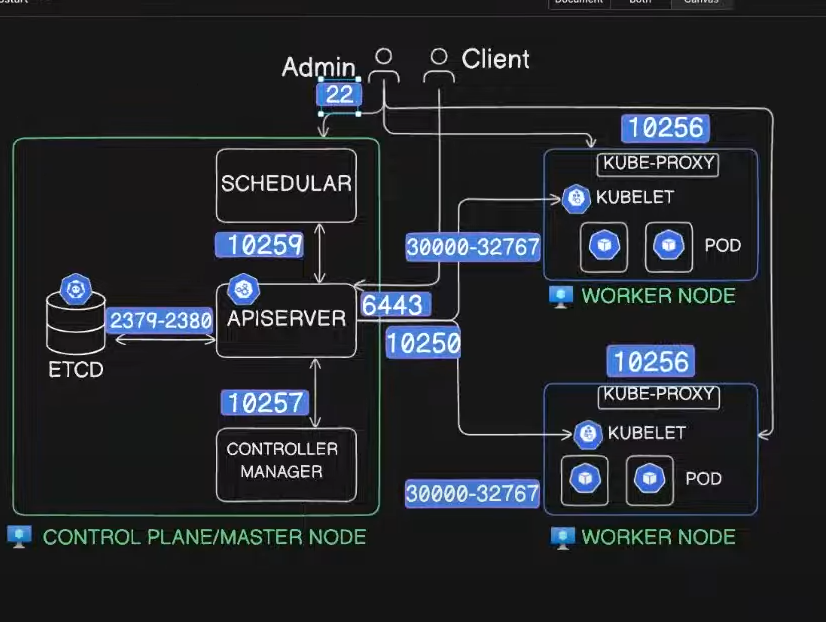Select 10256 label above lower worker node
The image size is (826, 622).
coord(651,362)
